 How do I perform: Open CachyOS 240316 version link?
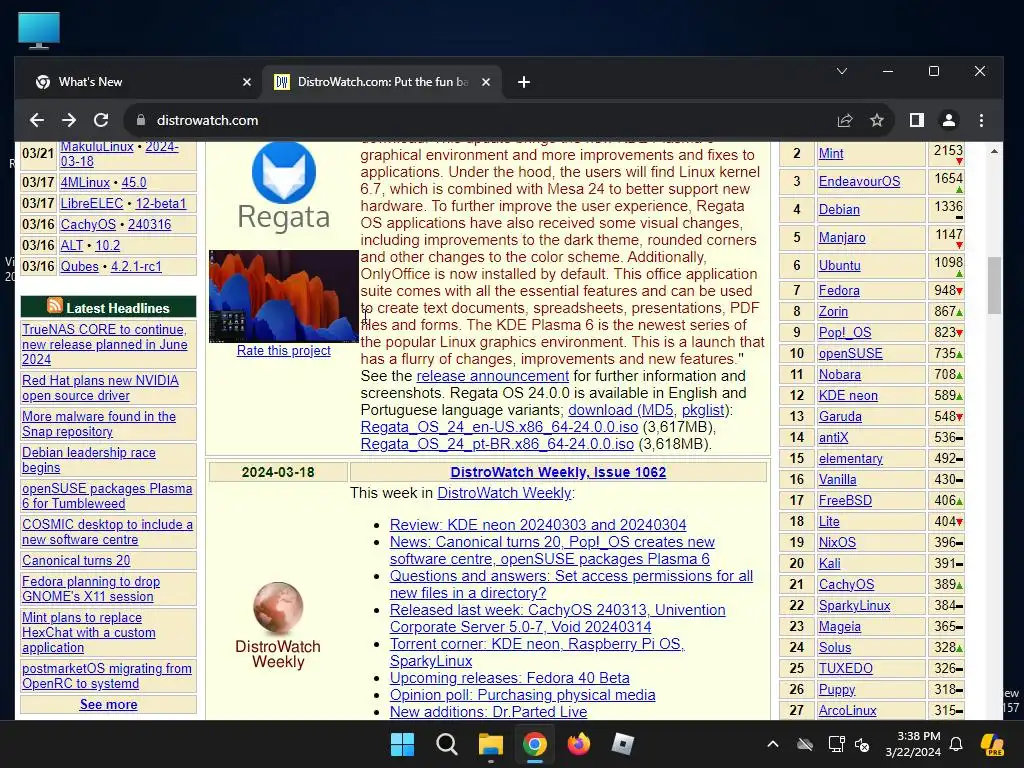[150, 225]
